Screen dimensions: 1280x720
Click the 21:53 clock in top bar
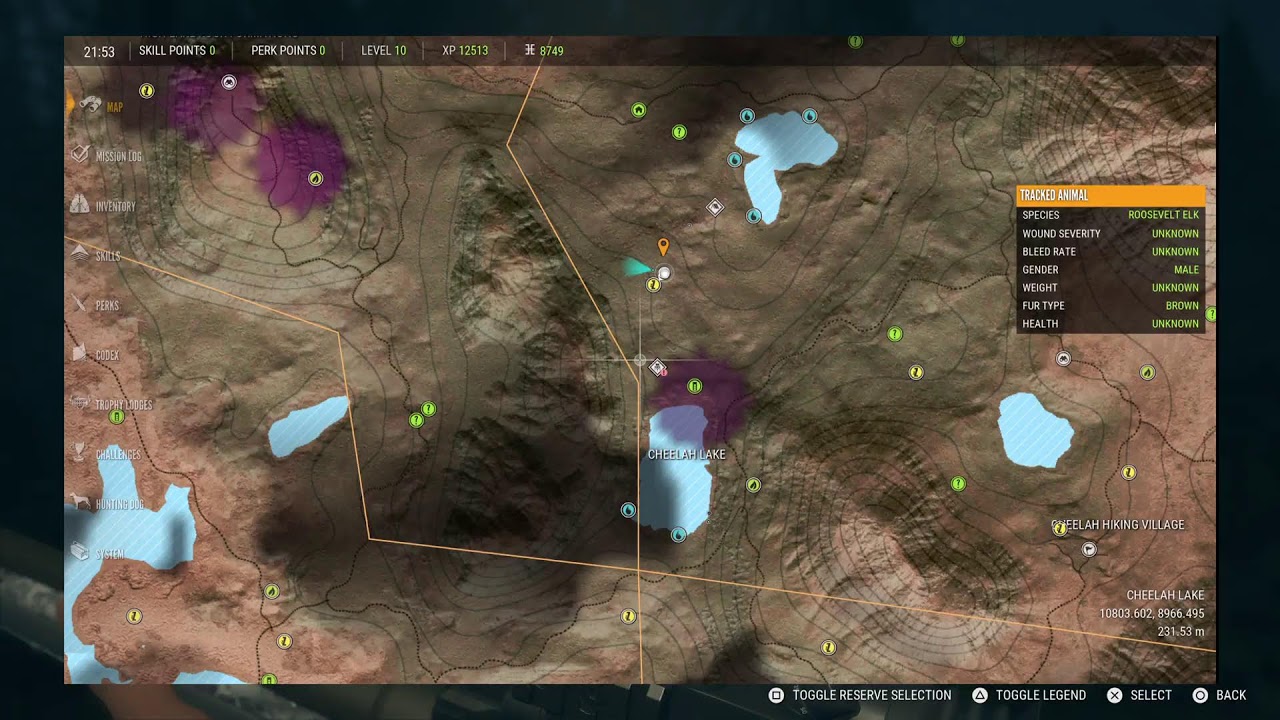pos(99,52)
